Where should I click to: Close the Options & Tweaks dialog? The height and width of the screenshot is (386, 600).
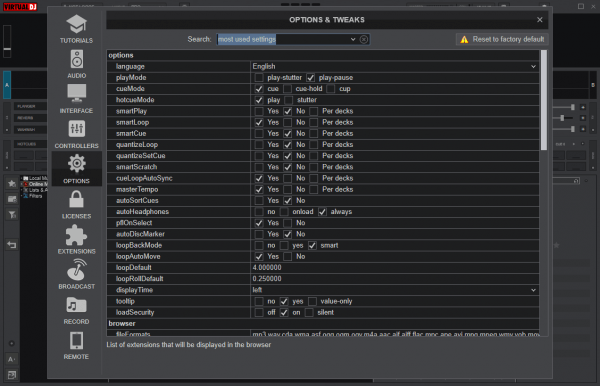click(x=540, y=20)
